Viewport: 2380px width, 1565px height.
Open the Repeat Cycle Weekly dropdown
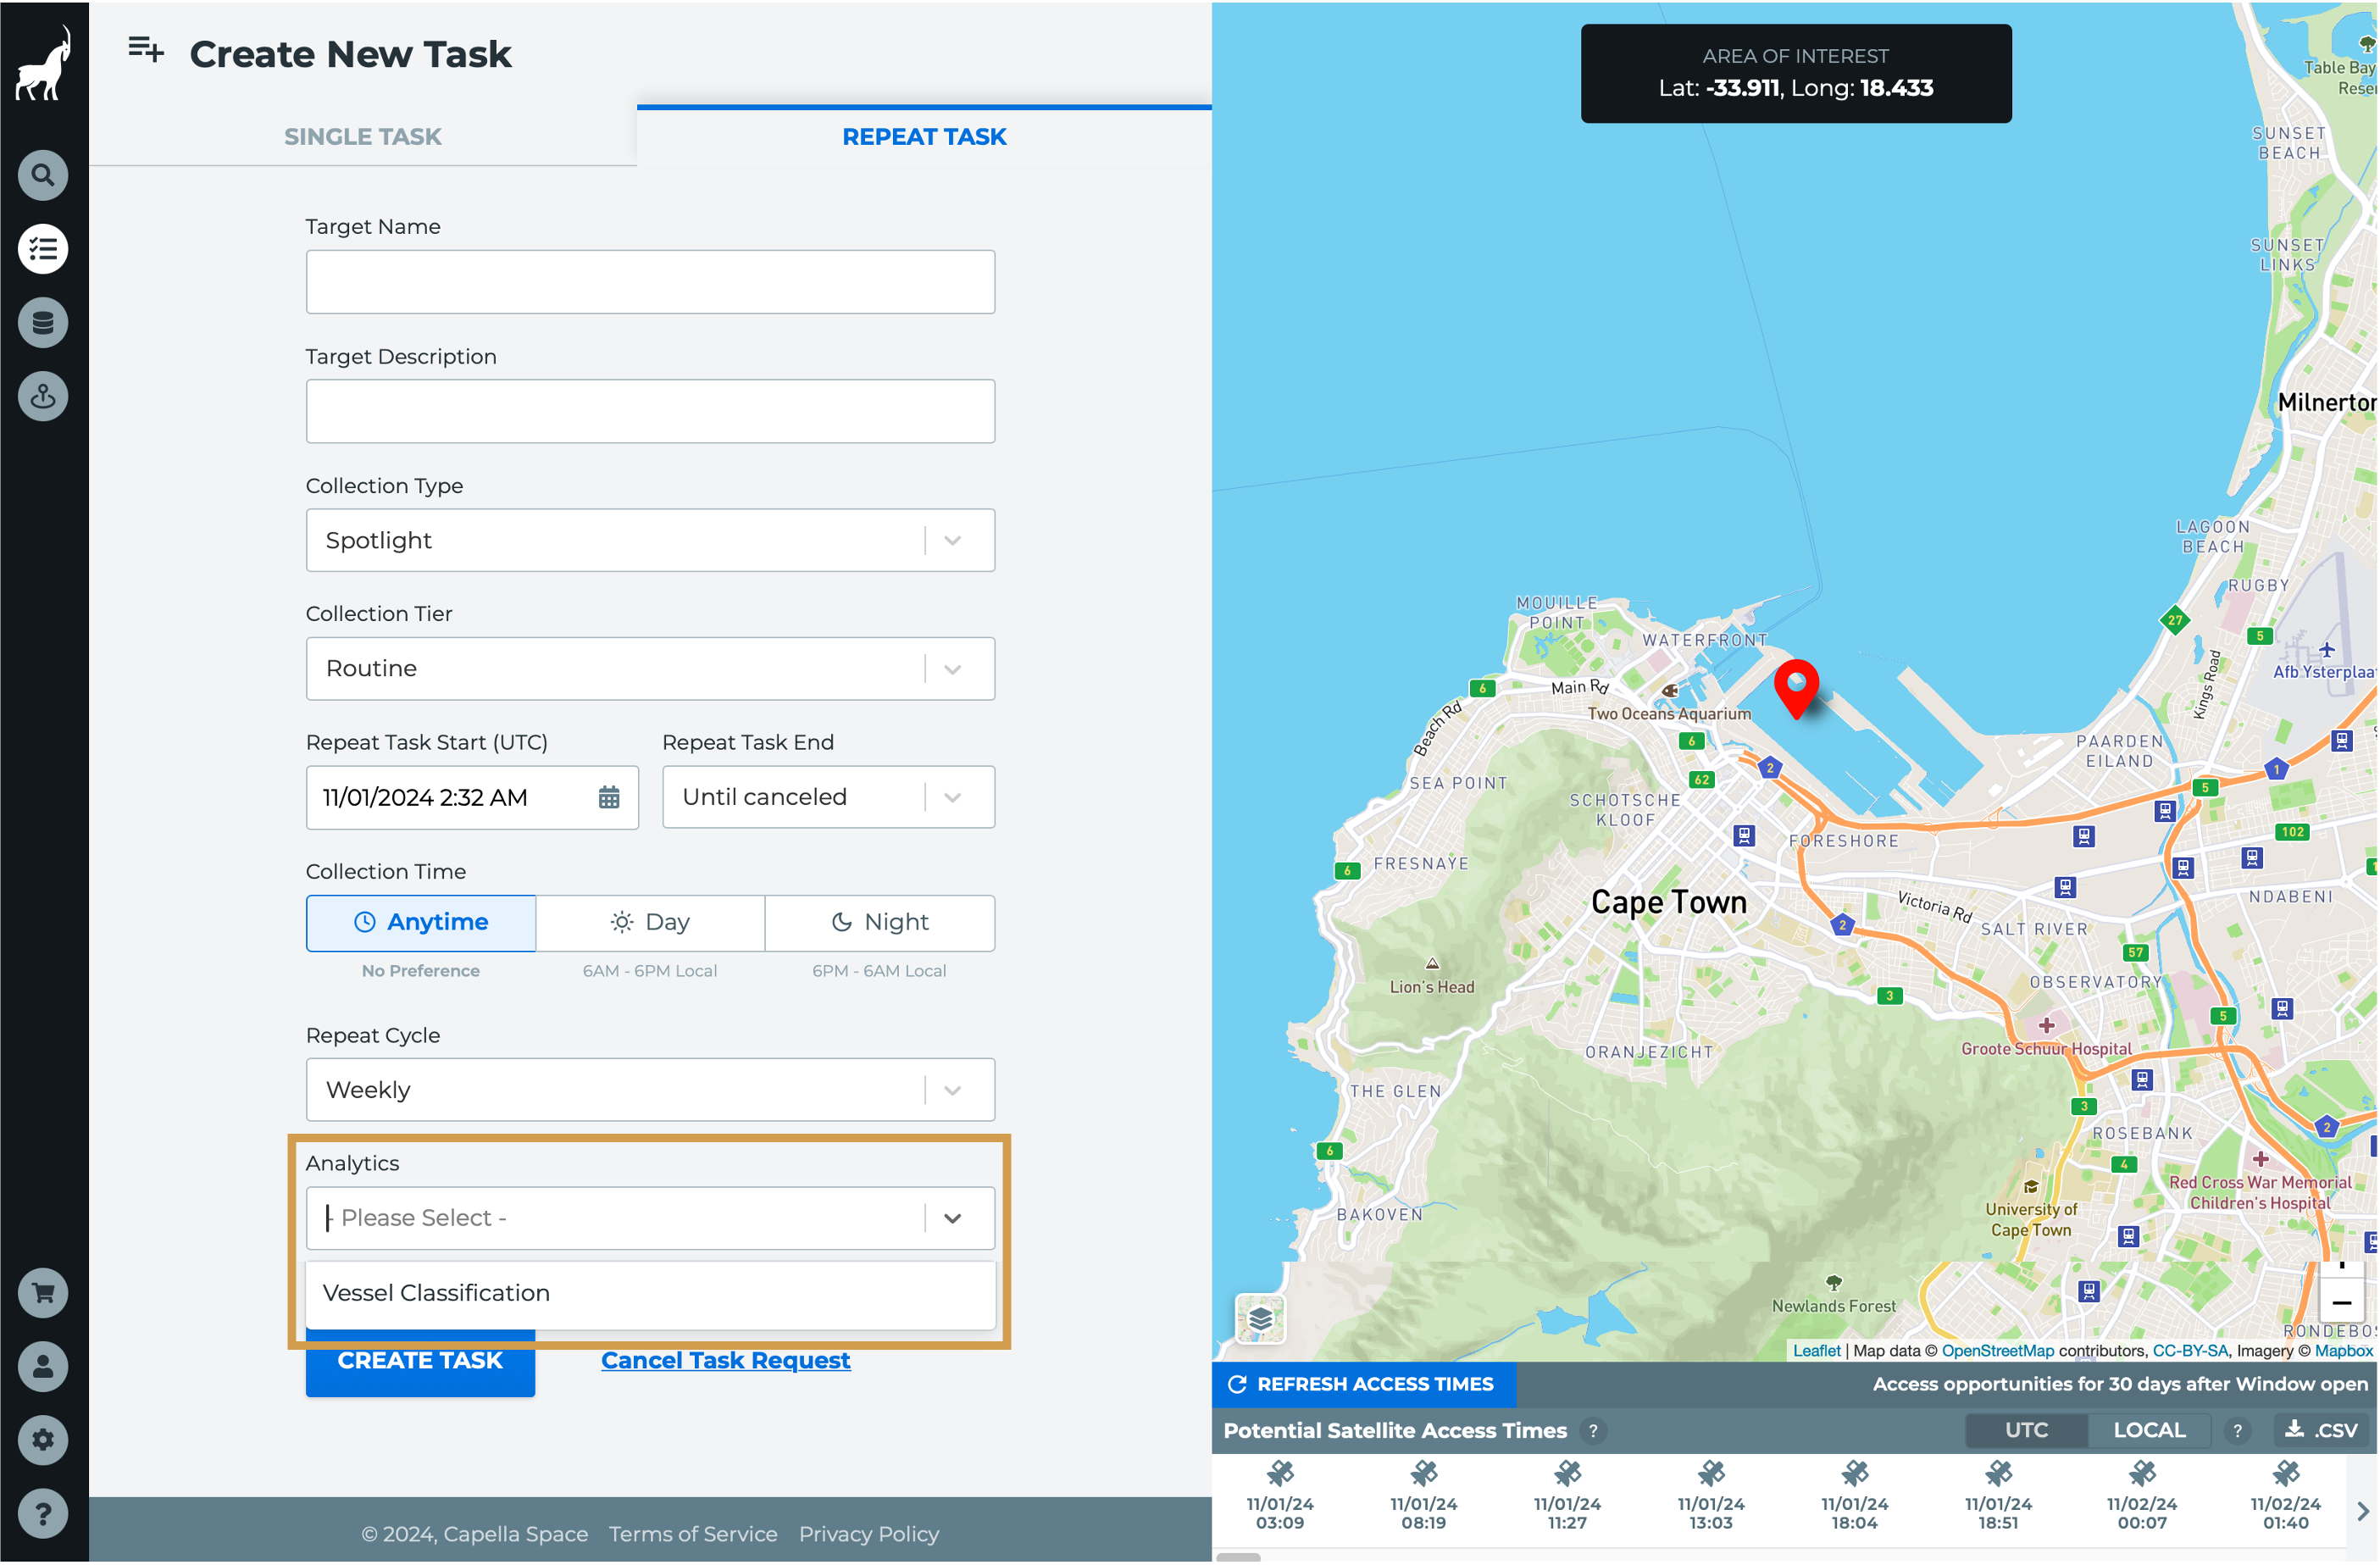(650, 1089)
